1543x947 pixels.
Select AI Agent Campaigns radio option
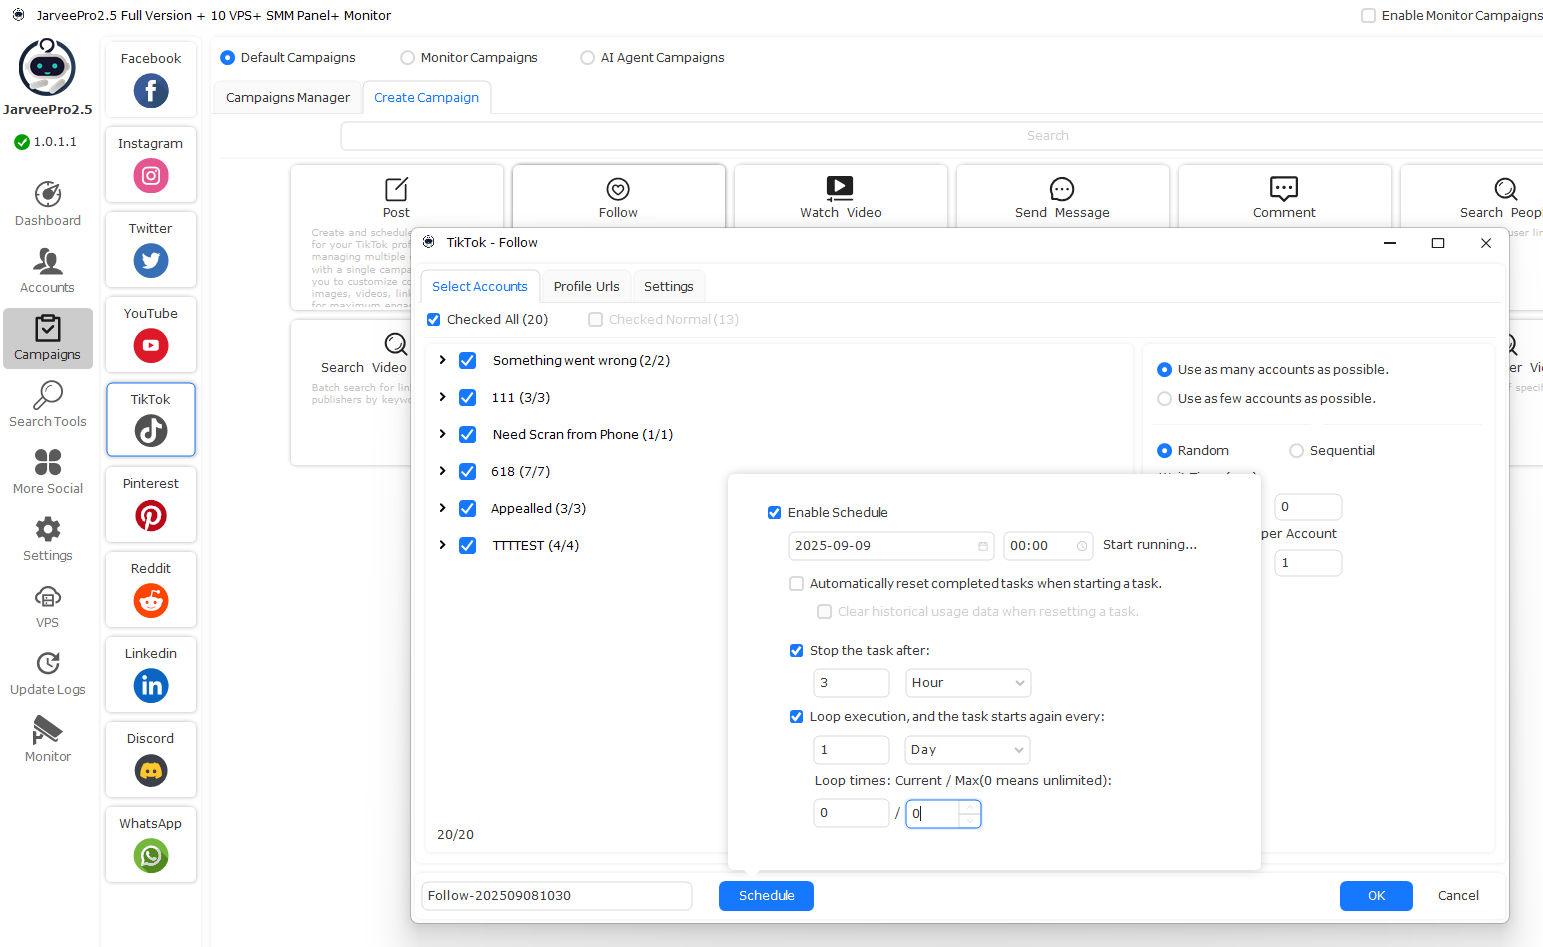(587, 58)
